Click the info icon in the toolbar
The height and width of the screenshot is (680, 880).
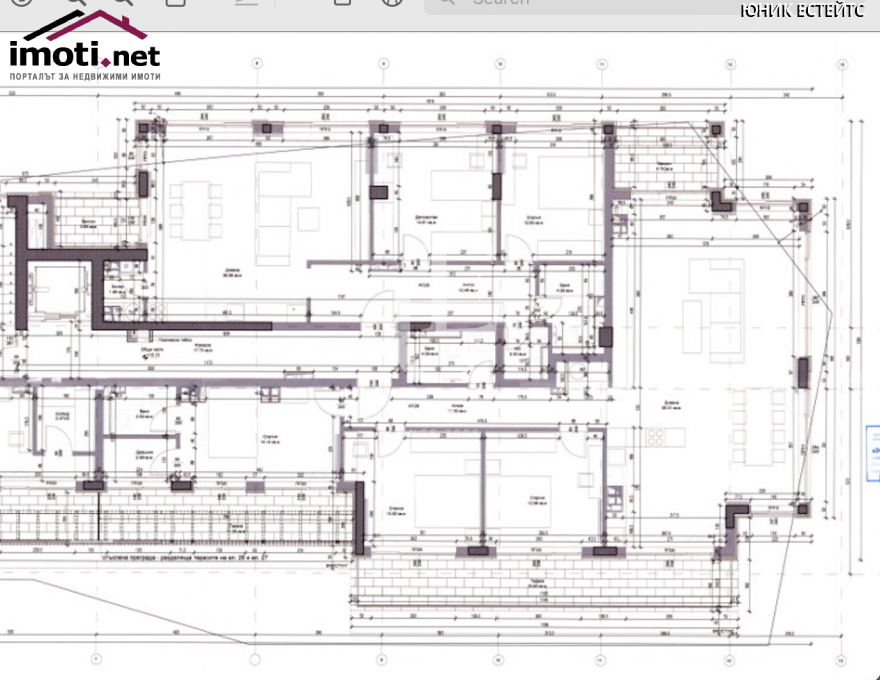tap(21, 2)
